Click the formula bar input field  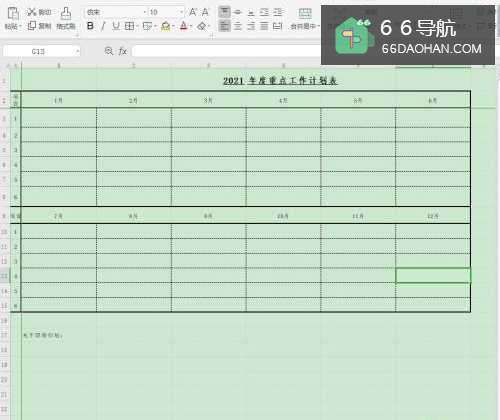pos(226,51)
